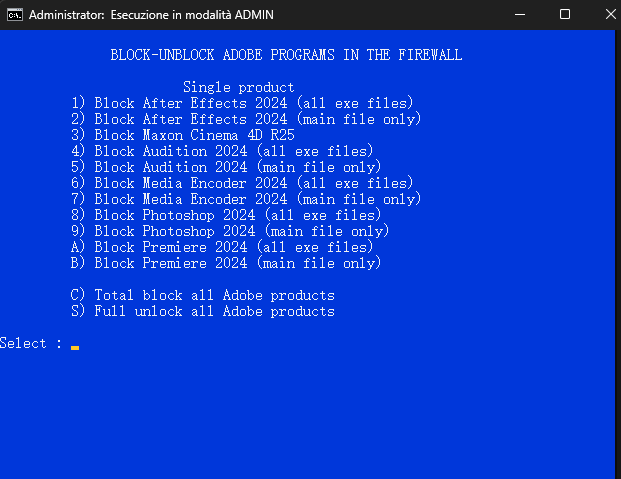Click the command prompt icon in title bar
Viewport: 621px width, 479px height.
point(15,14)
